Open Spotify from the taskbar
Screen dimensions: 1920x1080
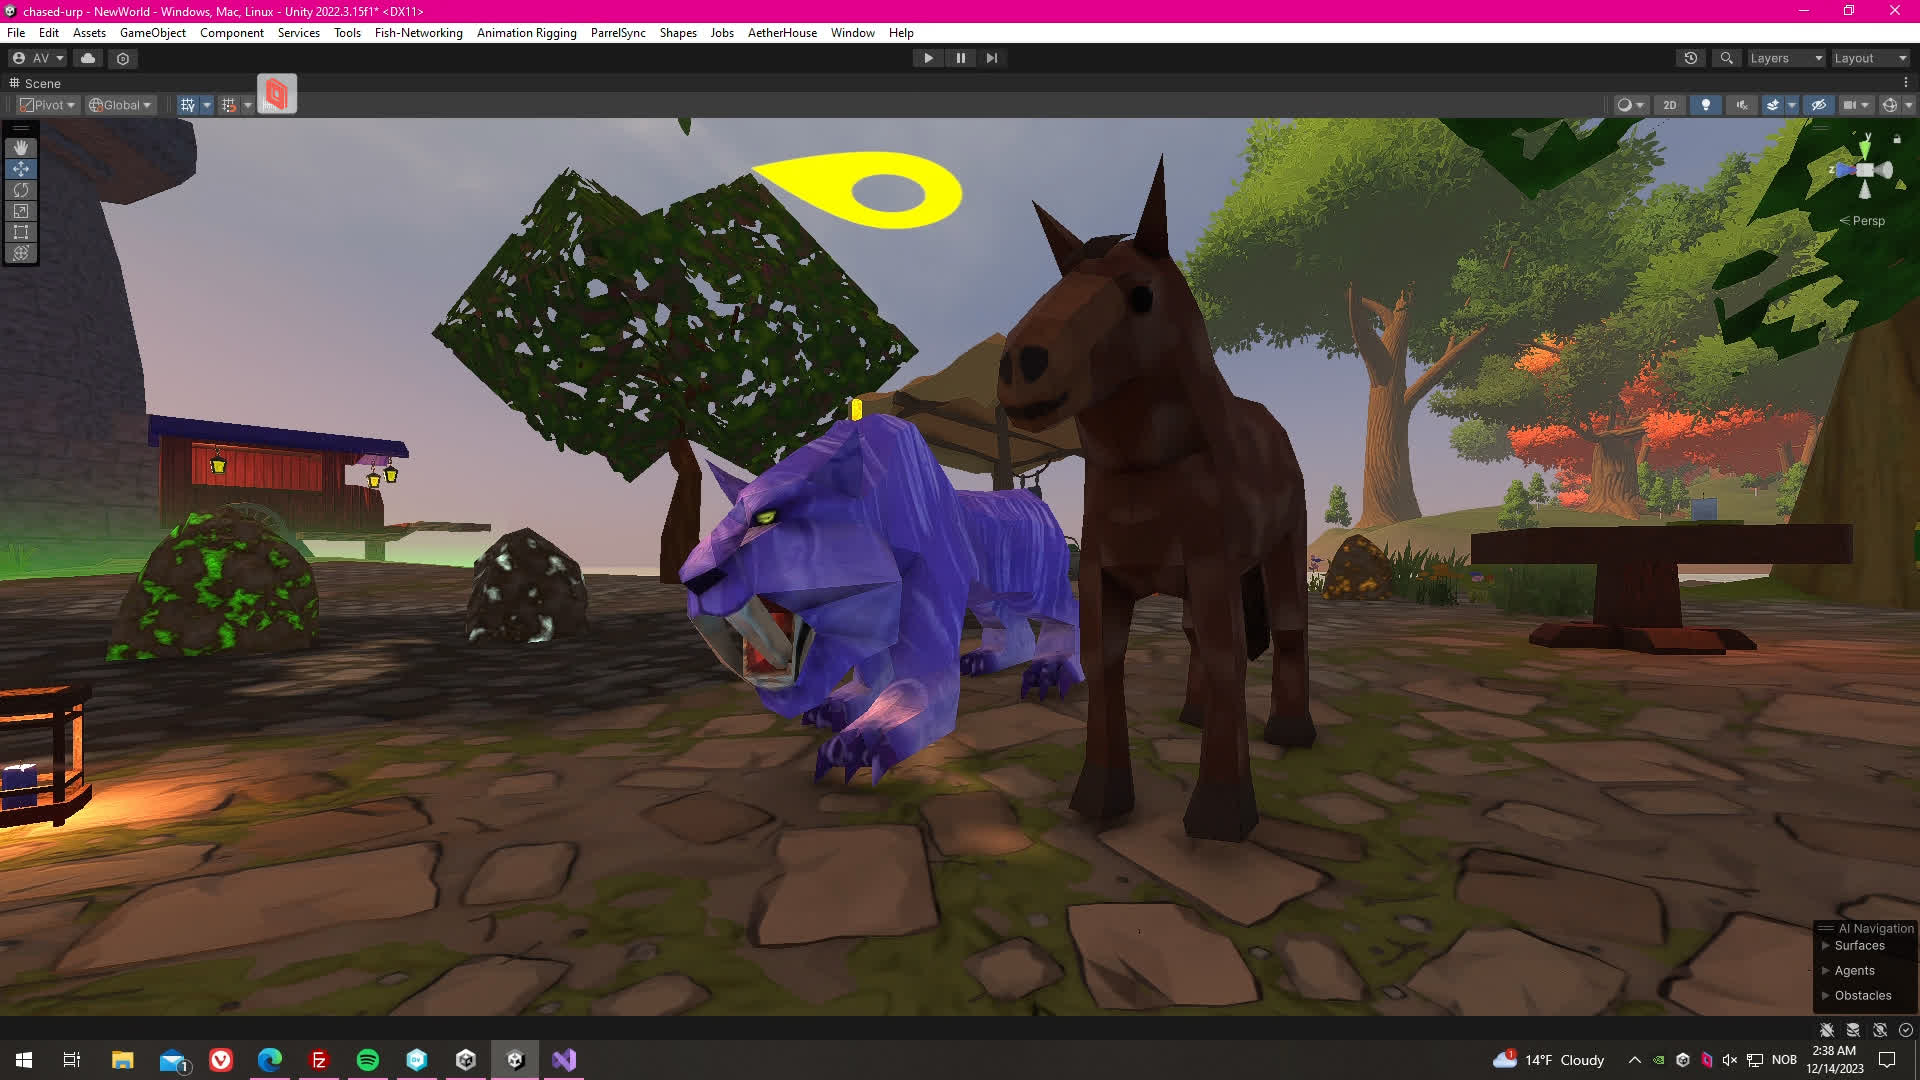click(x=368, y=1060)
